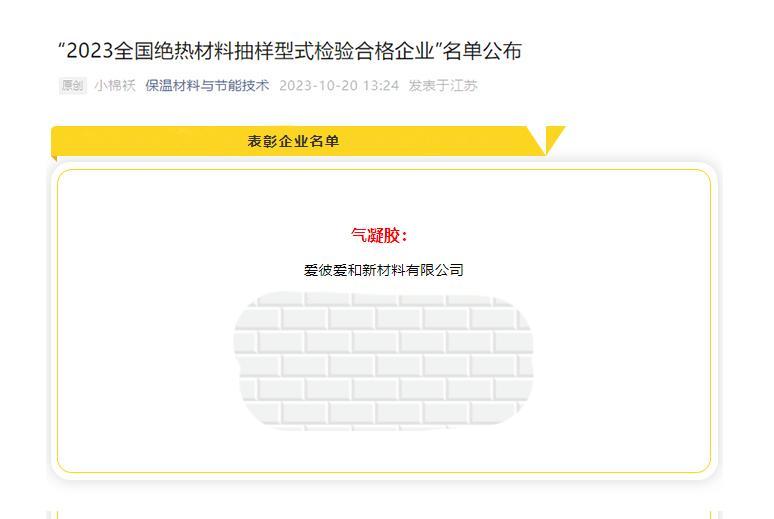Click the 原创 original-content tag
The image size is (774, 519).
click(73, 85)
